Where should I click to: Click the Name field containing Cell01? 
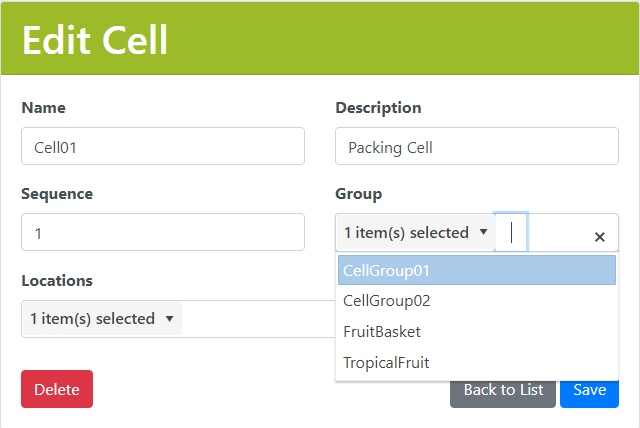pyautogui.click(x=162, y=146)
